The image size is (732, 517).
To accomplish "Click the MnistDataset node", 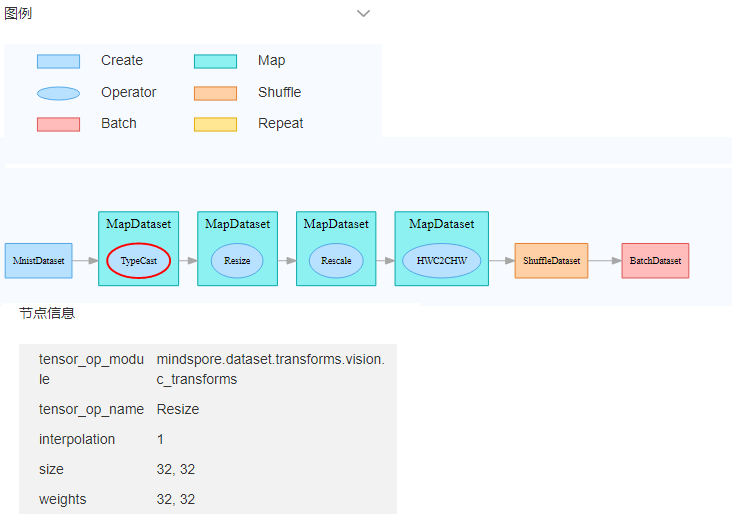I will coord(38,261).
